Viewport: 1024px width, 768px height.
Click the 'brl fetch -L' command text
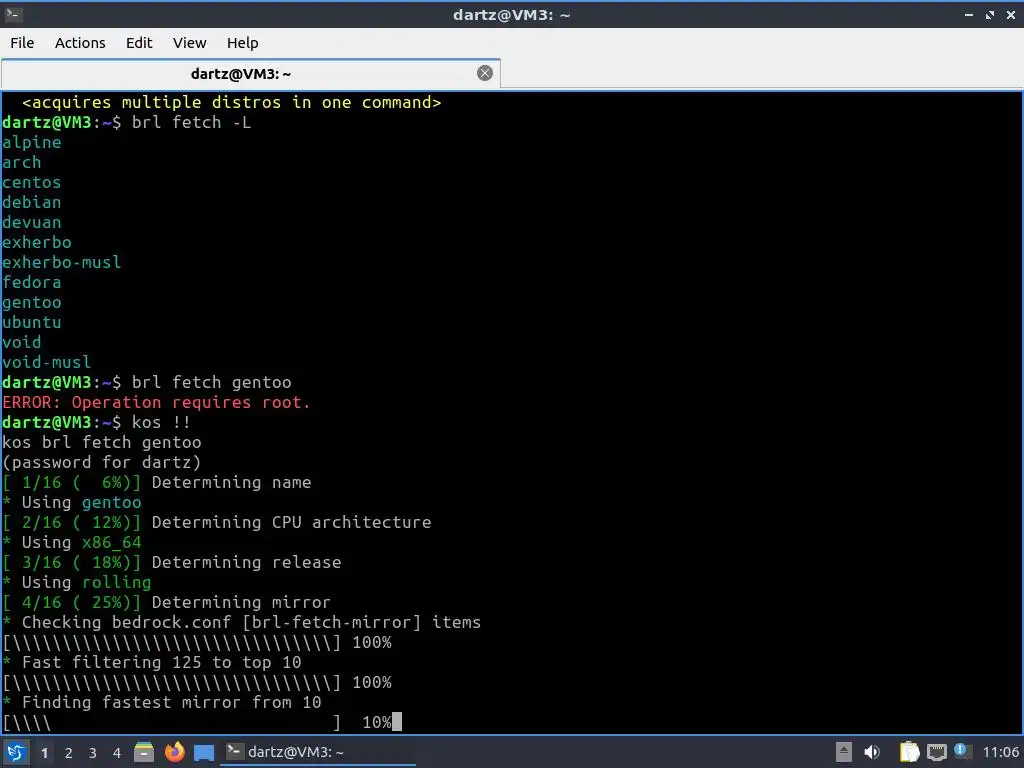click(x=191, y=122)
